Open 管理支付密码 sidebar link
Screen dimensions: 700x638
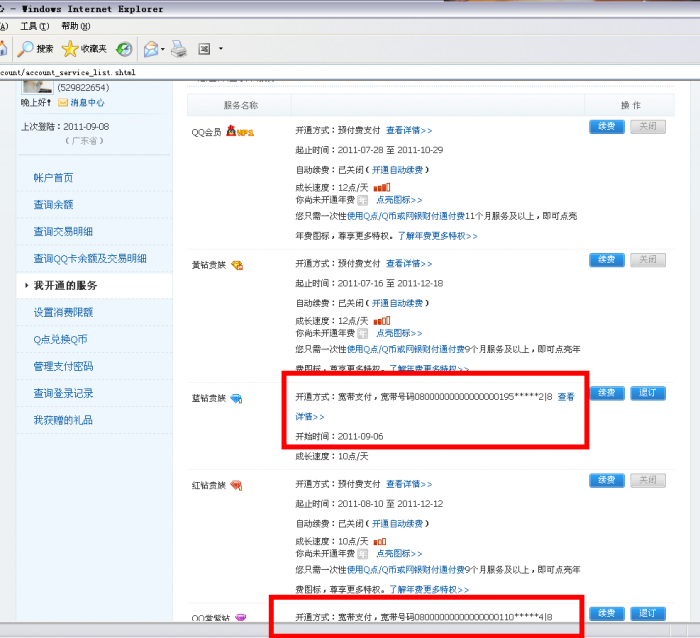point(63,366)
